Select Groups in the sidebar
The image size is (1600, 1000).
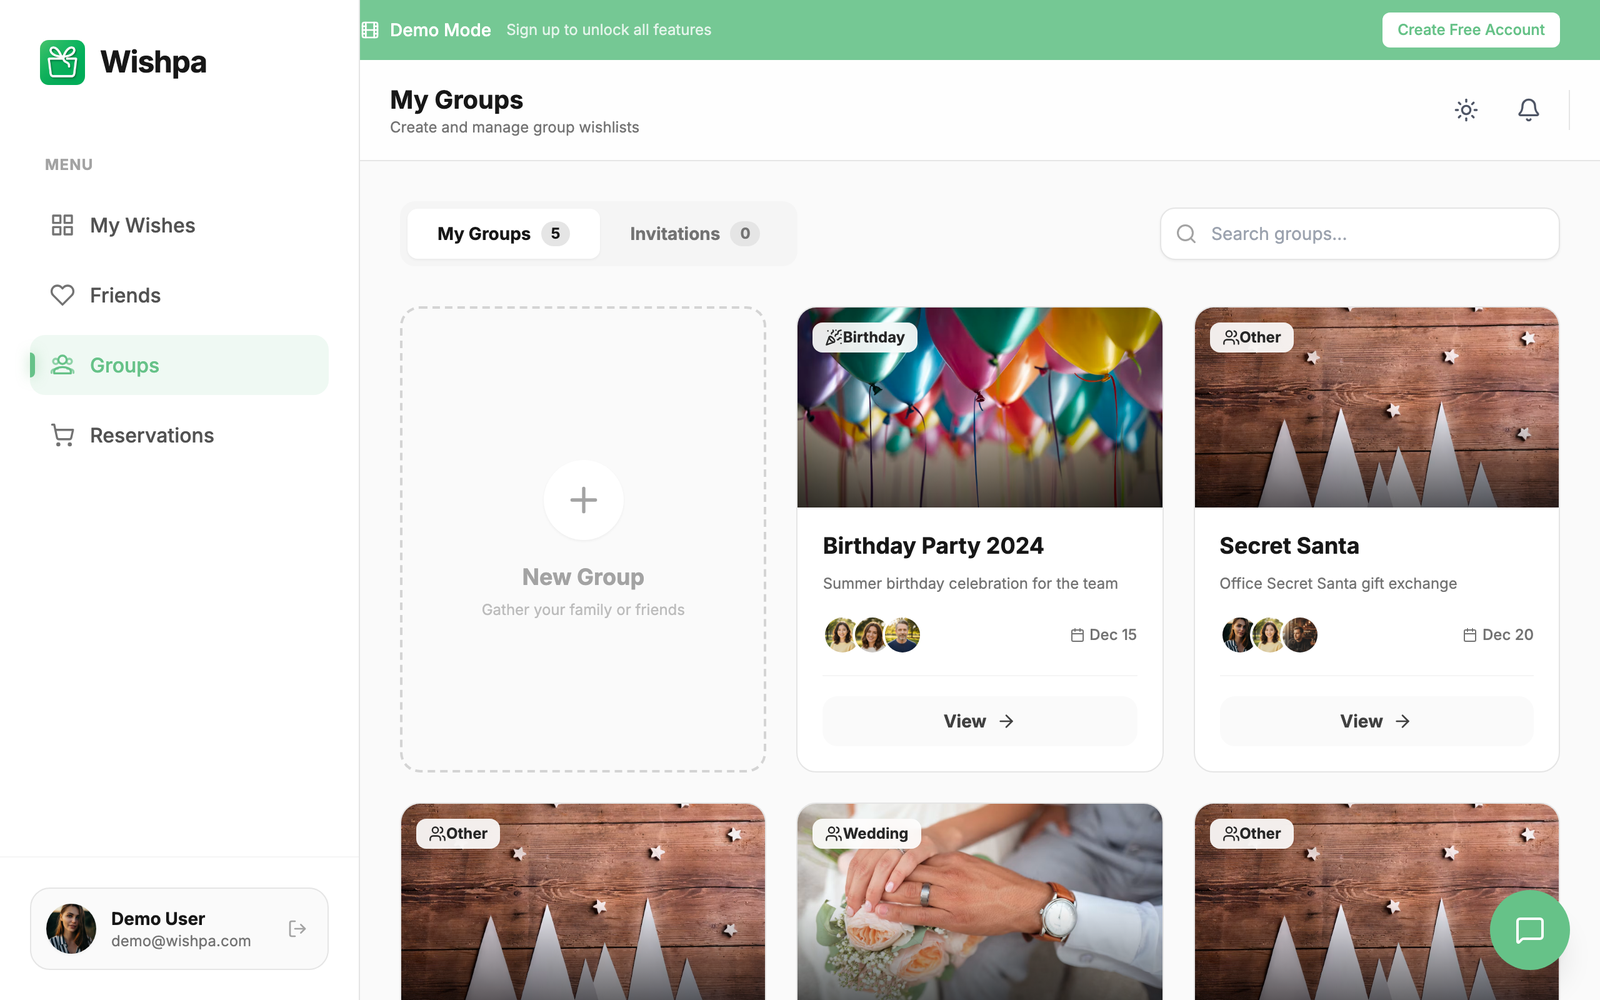(x=179, y=365)
